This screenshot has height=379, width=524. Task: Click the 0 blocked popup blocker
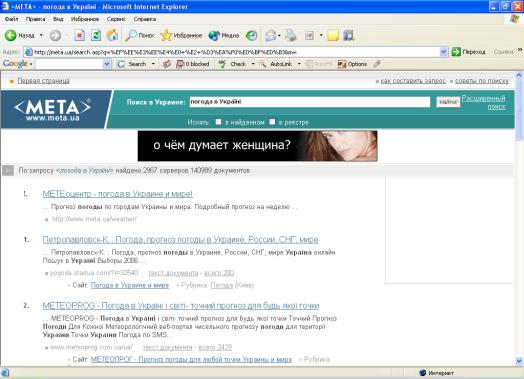pos(193,64)
